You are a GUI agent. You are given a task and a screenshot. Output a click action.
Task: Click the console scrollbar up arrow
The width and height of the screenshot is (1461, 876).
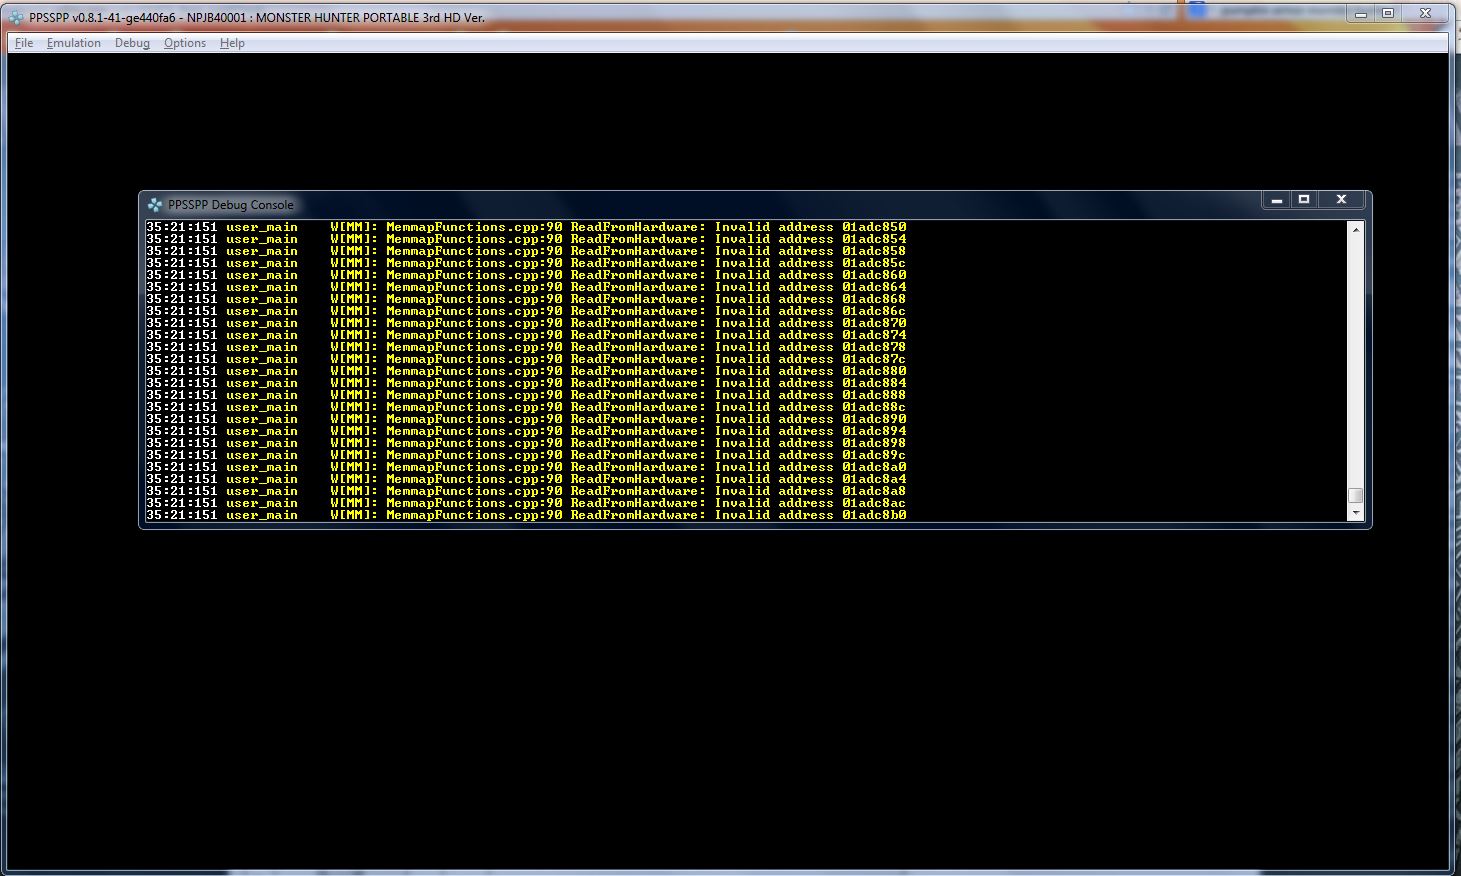coord(1356,230)
